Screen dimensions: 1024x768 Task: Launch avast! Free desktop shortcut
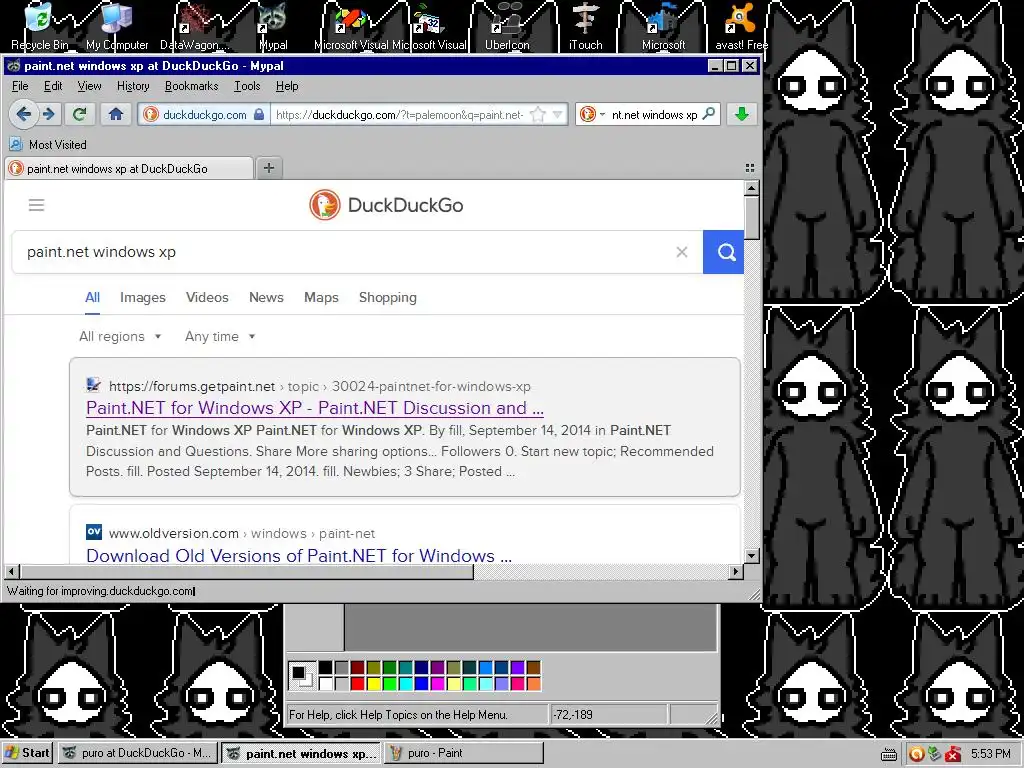click(741, 27)
